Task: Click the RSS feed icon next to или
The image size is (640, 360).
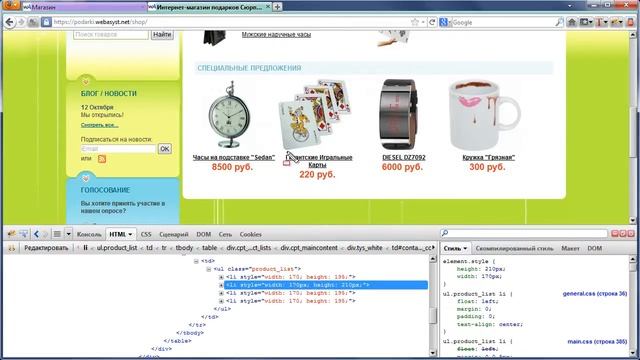Action: coord(102,159)
